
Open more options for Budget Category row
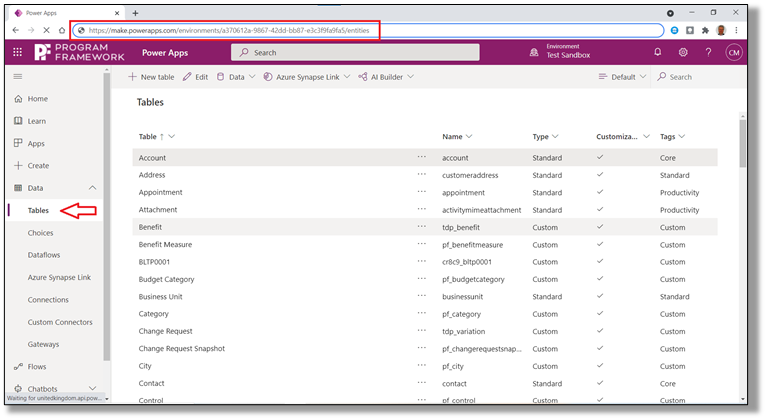422,279
